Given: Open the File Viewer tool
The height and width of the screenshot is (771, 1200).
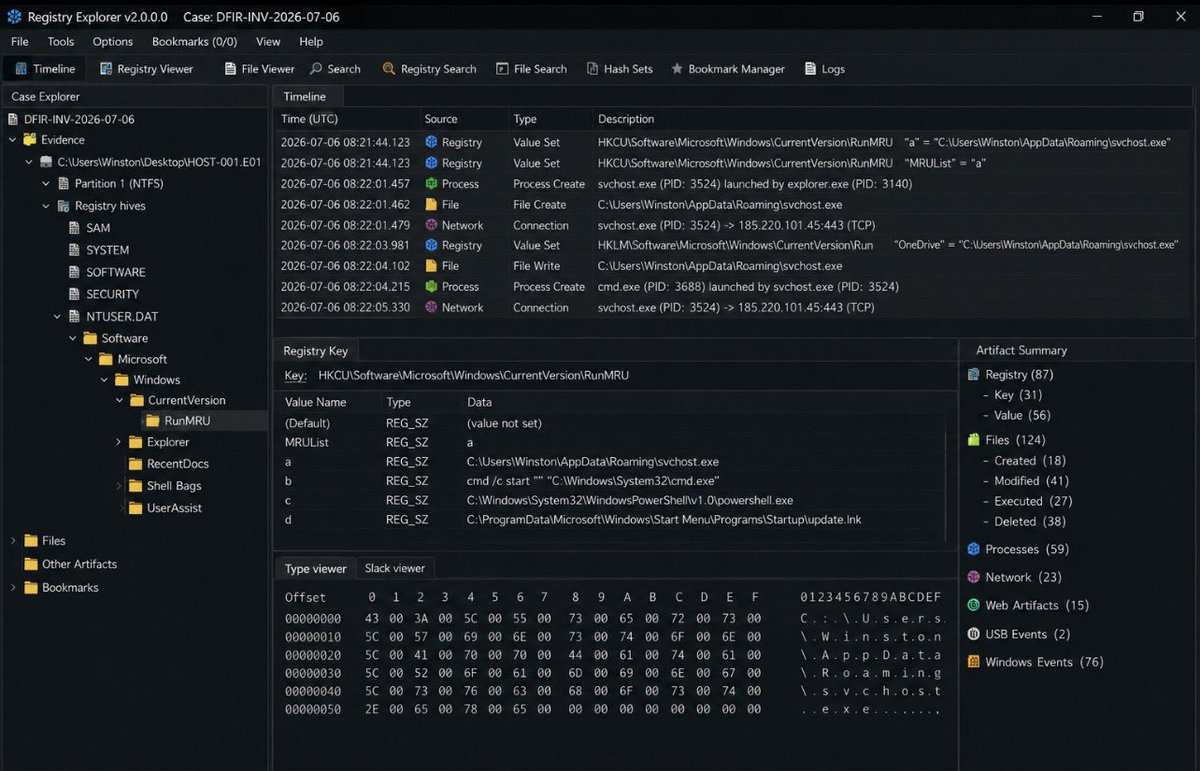Looking at the screenshot, I should point(258,69).
